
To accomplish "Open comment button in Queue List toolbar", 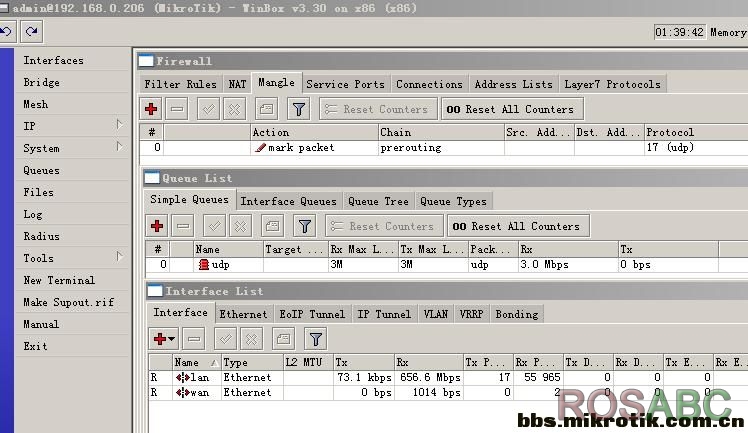I will click(272, 226).
